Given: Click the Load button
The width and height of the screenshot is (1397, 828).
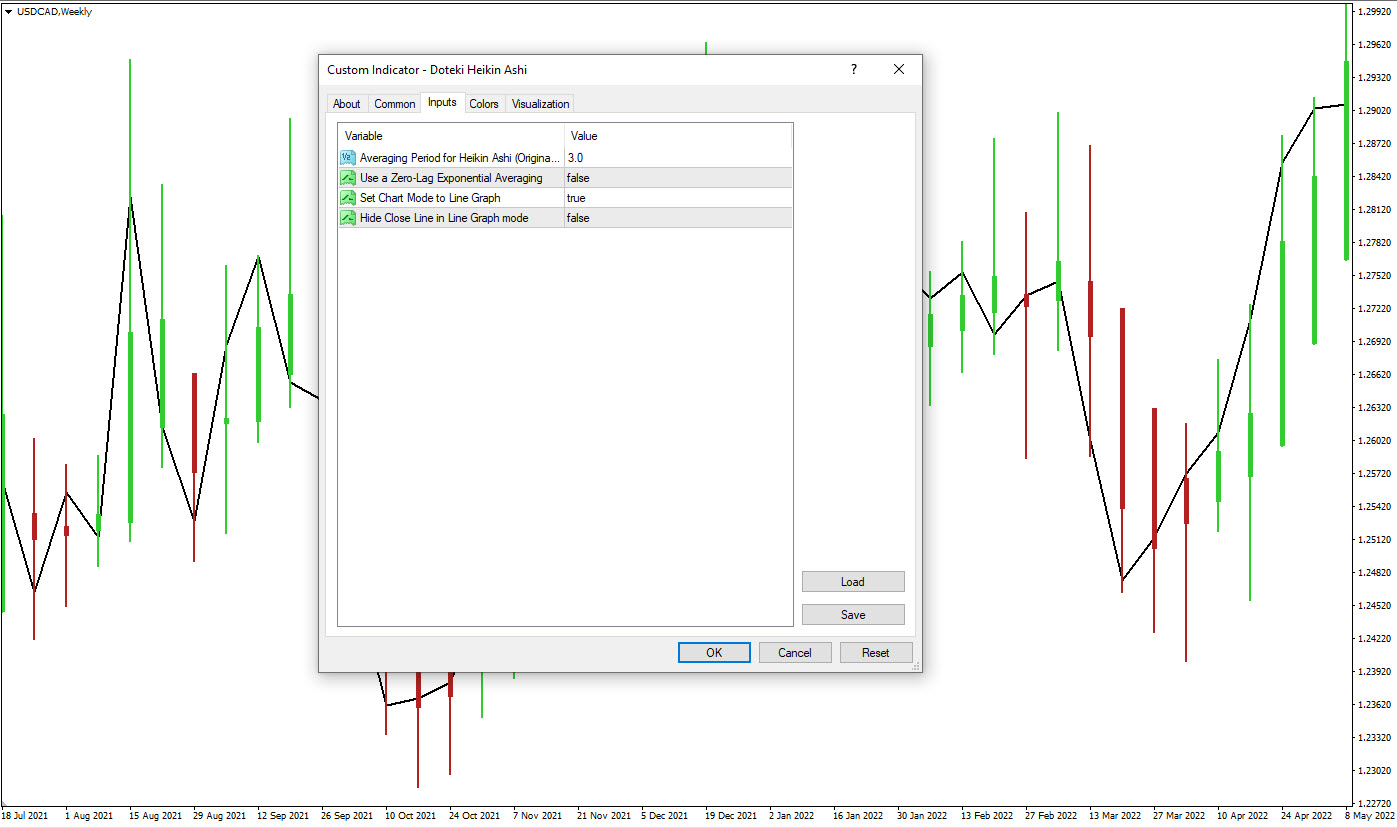Looking at the screenshot, I should pos(853,582).
